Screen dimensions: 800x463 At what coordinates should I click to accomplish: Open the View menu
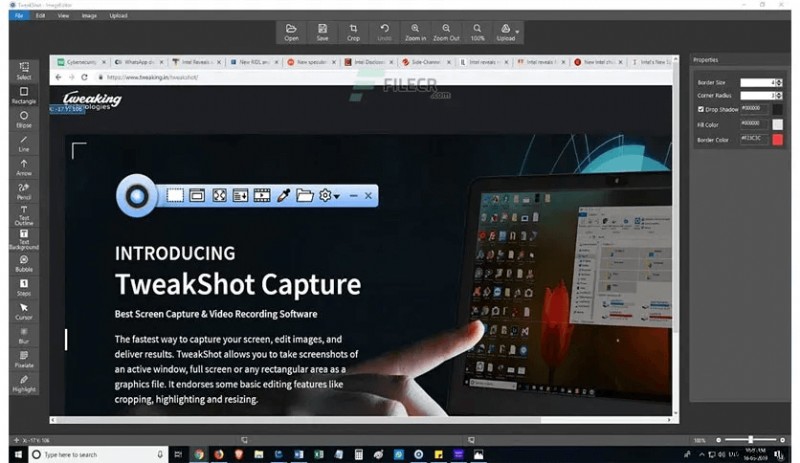point(63,15)
